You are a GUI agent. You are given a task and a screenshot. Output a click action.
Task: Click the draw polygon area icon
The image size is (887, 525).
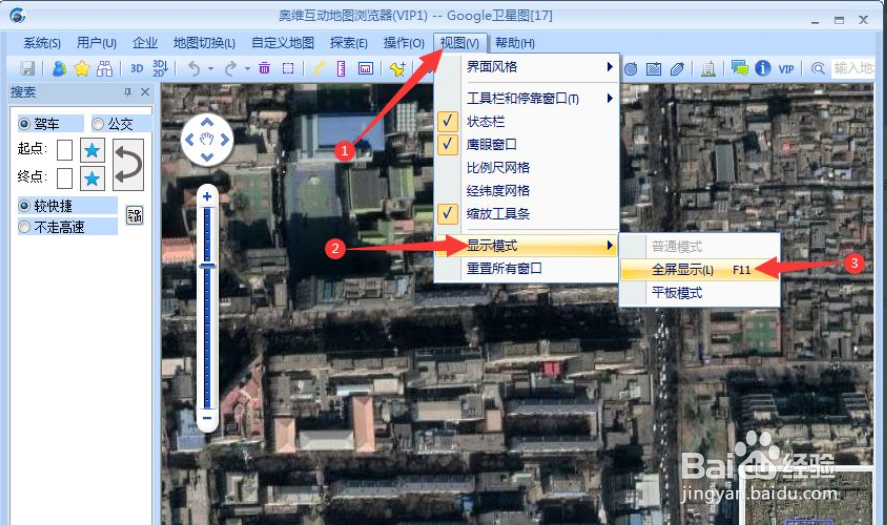coord(653,68)
